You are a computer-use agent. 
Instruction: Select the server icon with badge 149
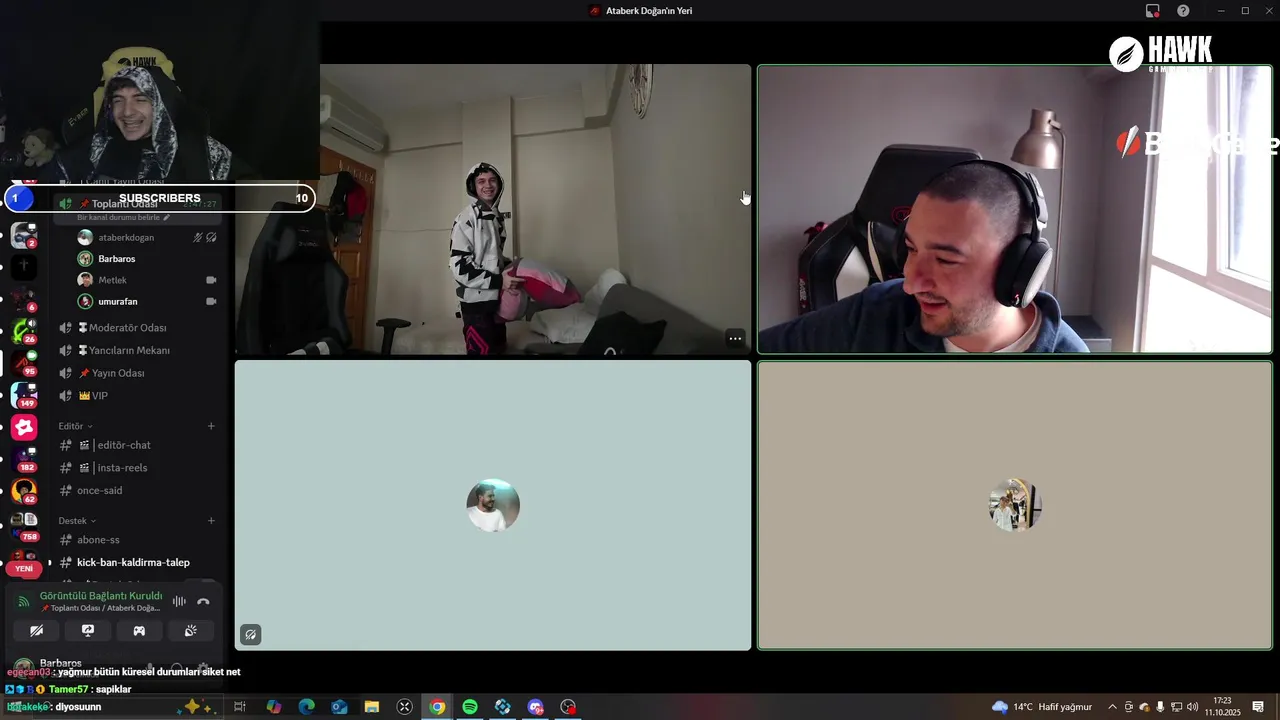pos(24,395)
